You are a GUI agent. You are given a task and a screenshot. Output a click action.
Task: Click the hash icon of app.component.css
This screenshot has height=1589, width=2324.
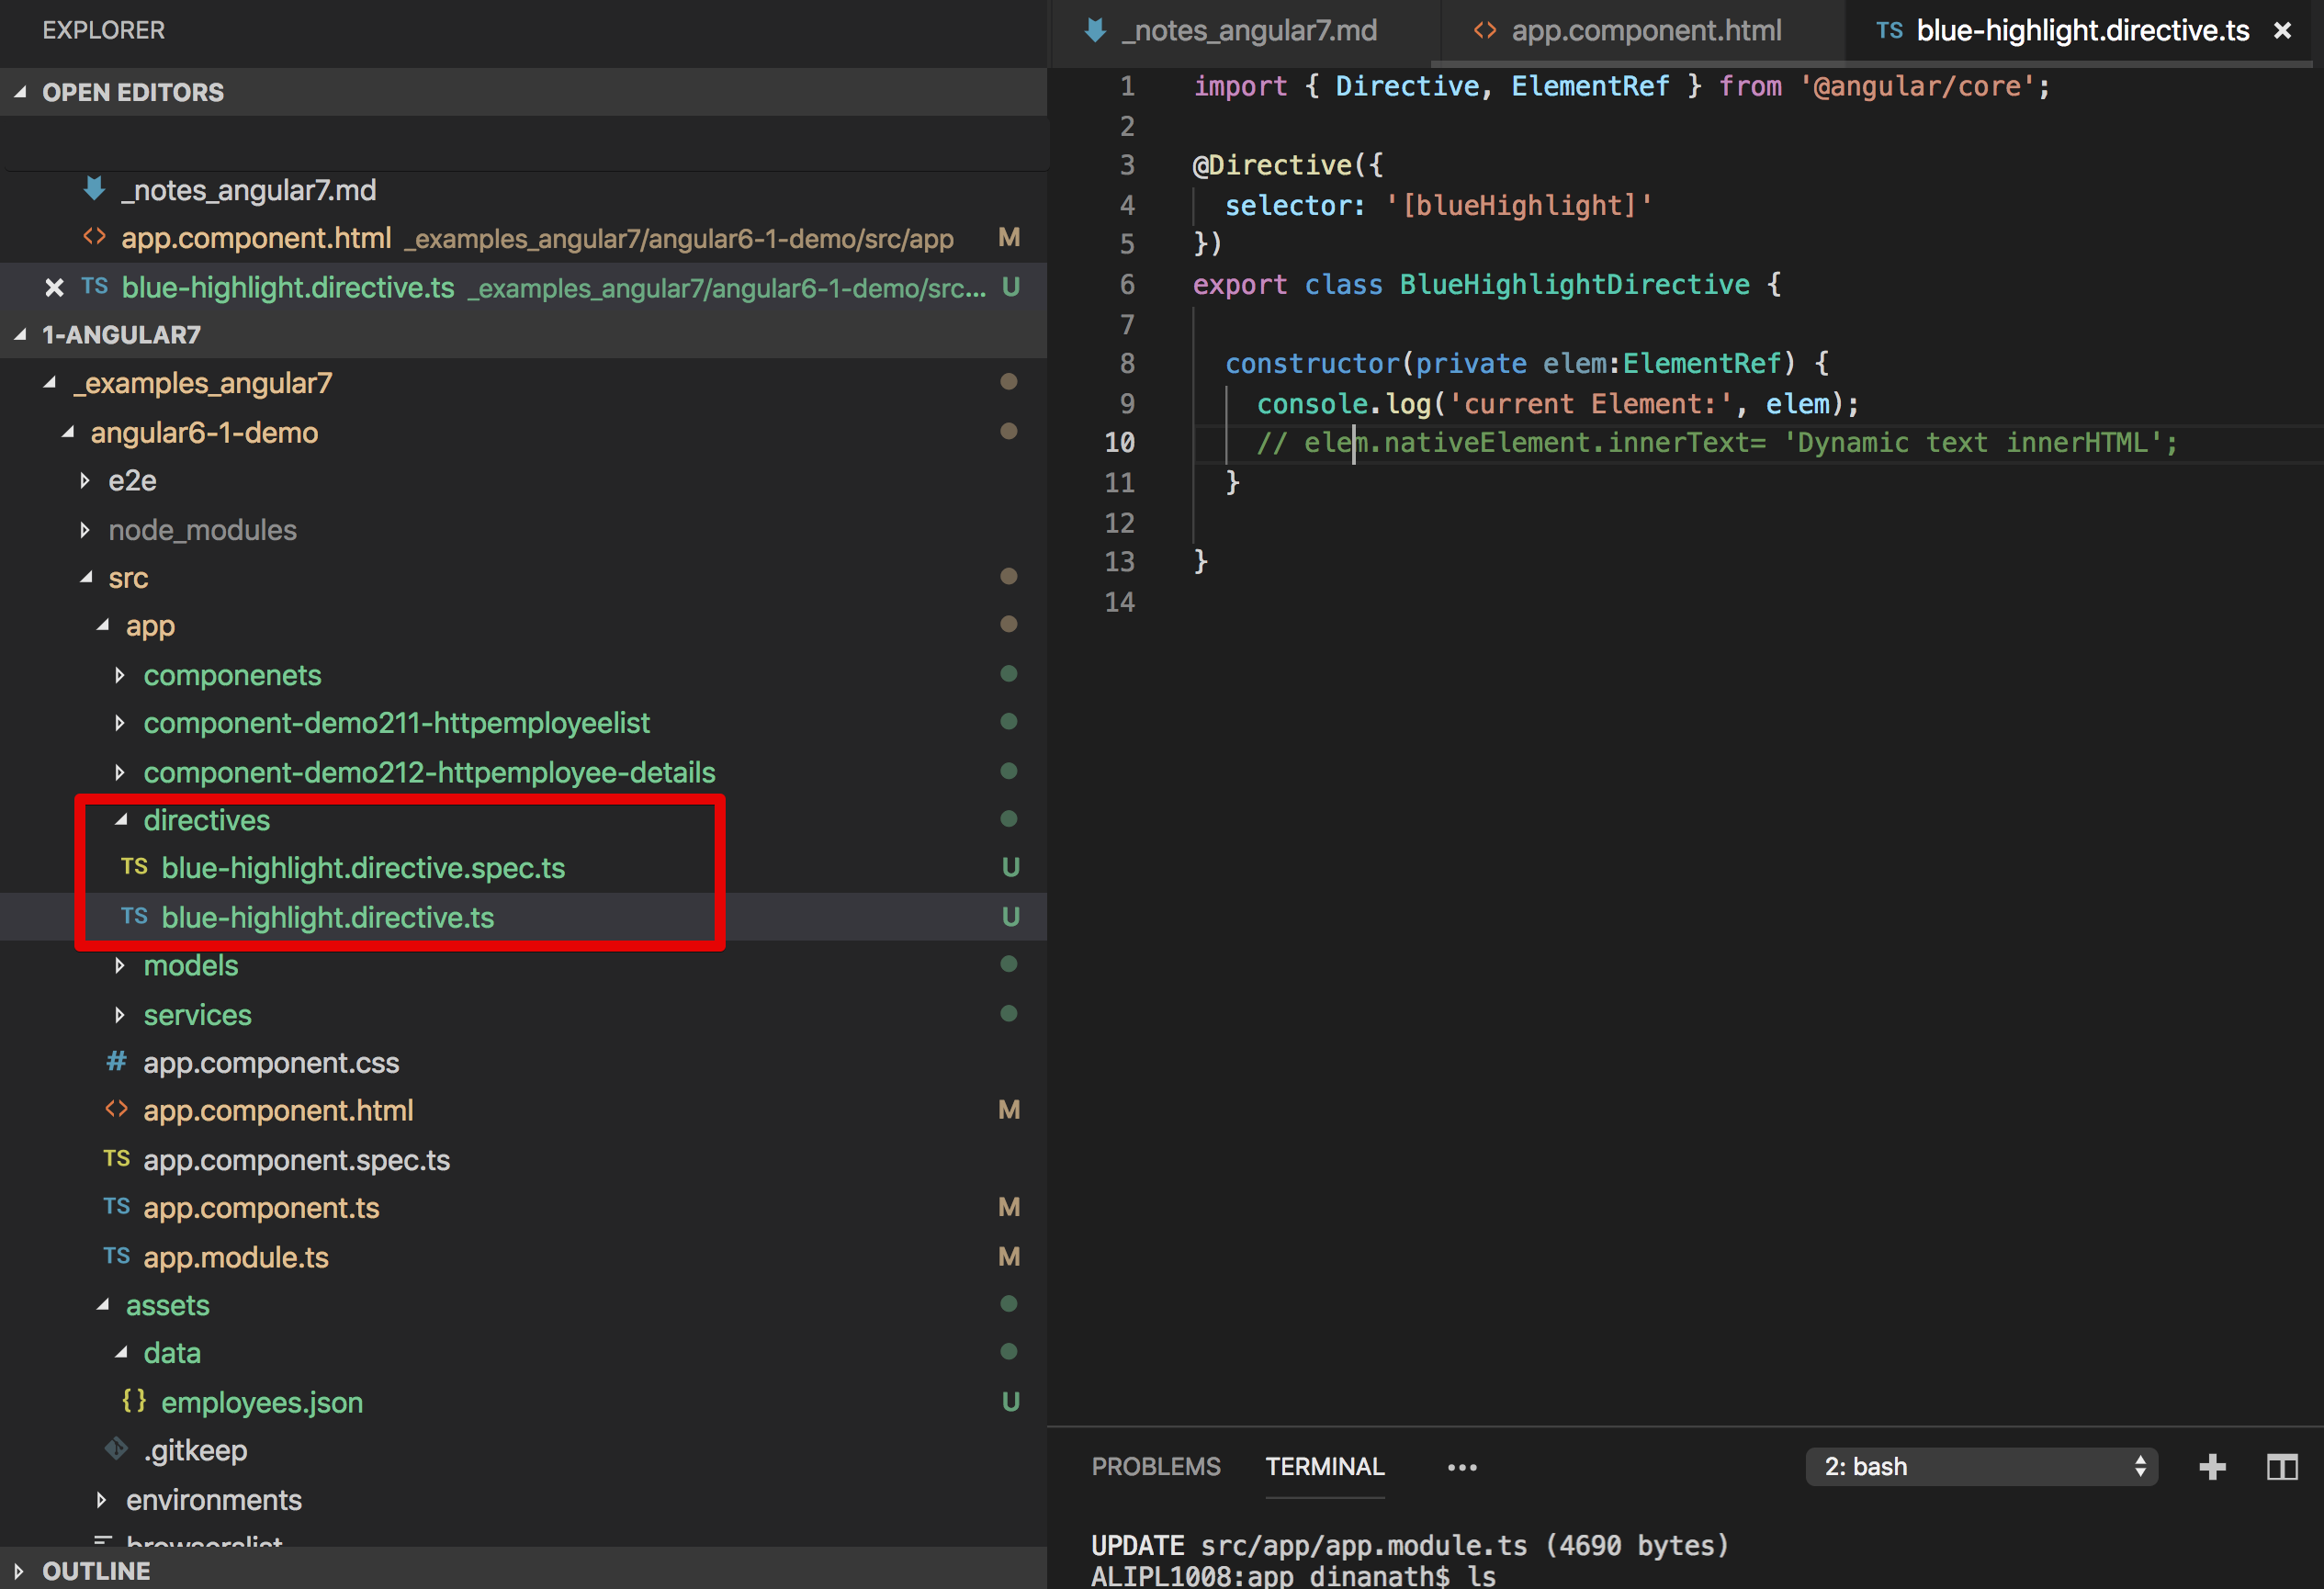[x=116, y=1061]
